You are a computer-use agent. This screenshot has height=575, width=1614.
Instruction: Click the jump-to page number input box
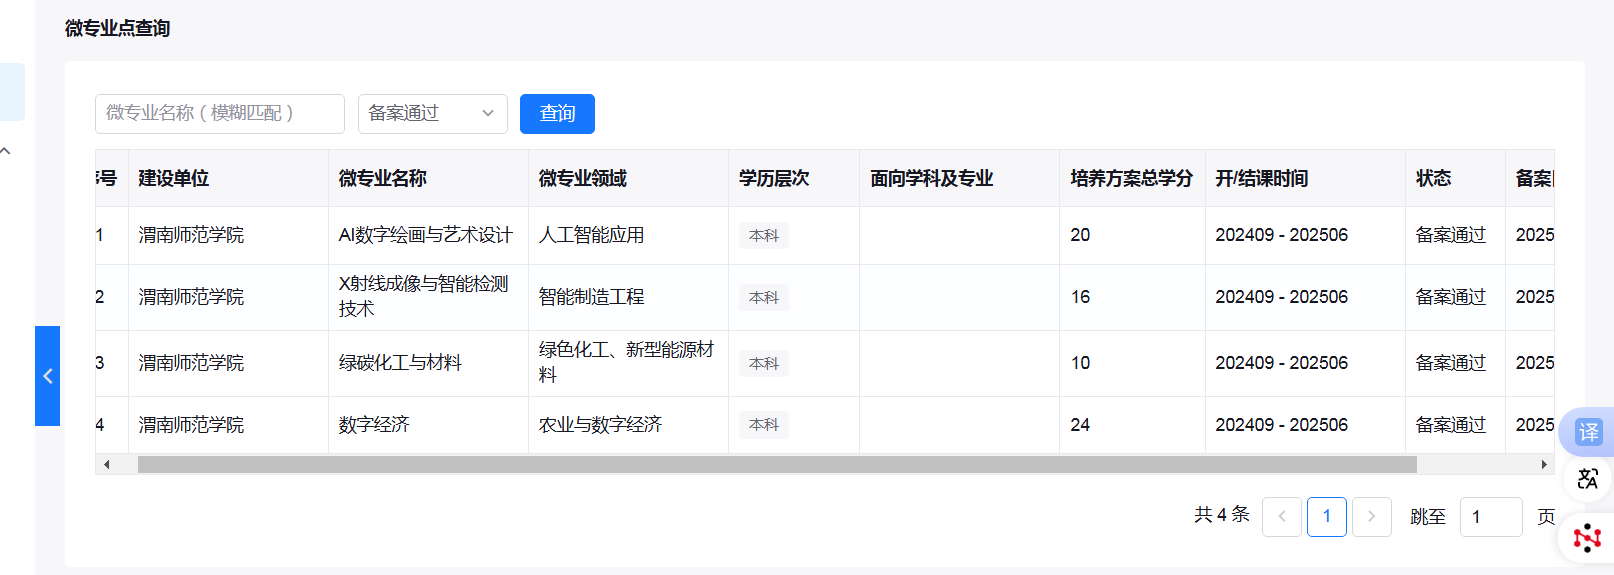1490,517
